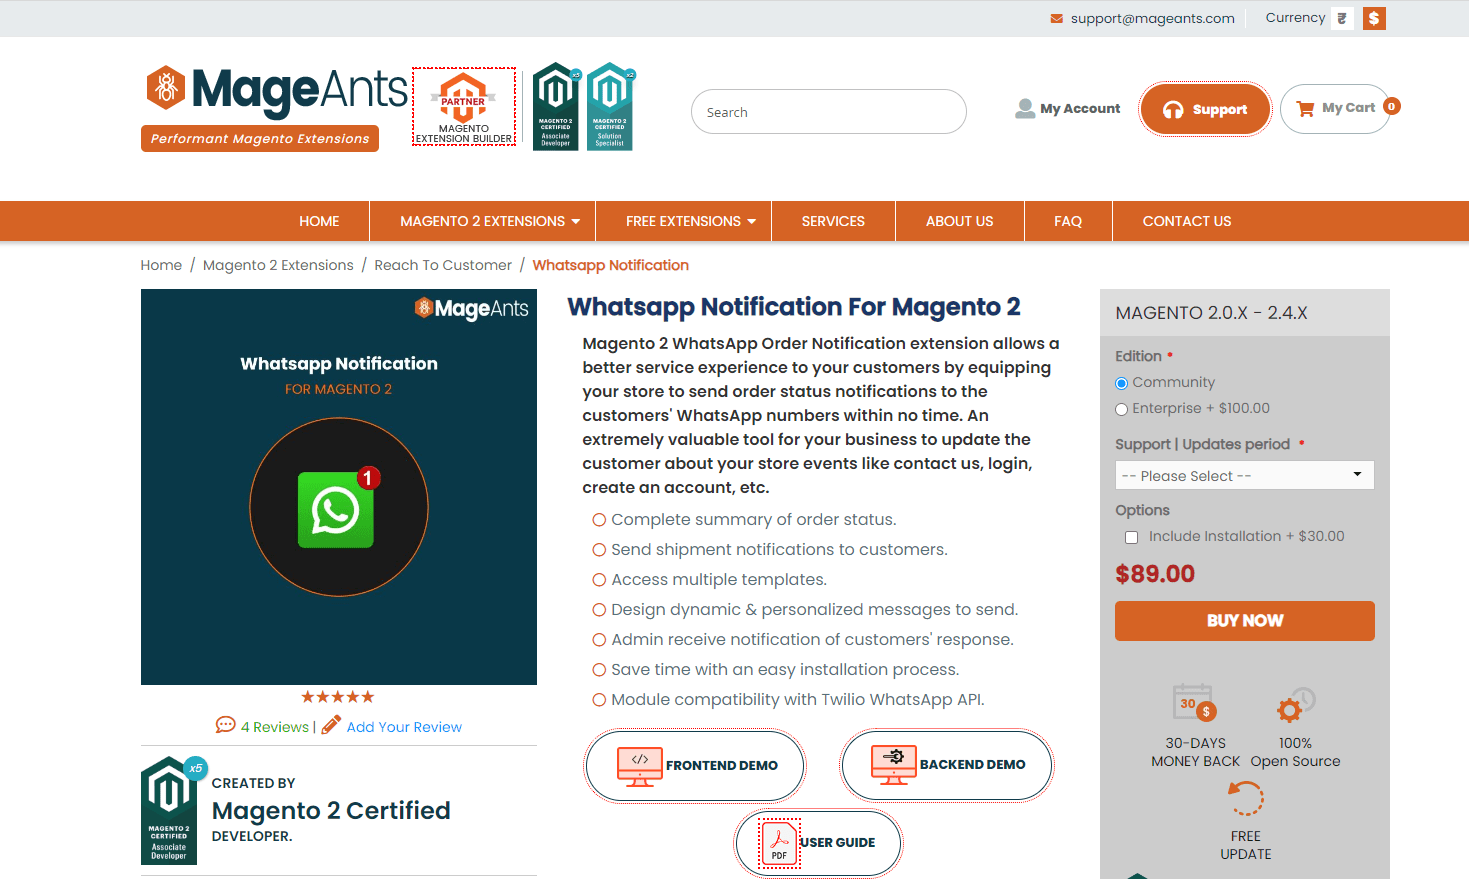
Task: Click 'Complete summary of order status.'
Action: click(x=754, y=520)
